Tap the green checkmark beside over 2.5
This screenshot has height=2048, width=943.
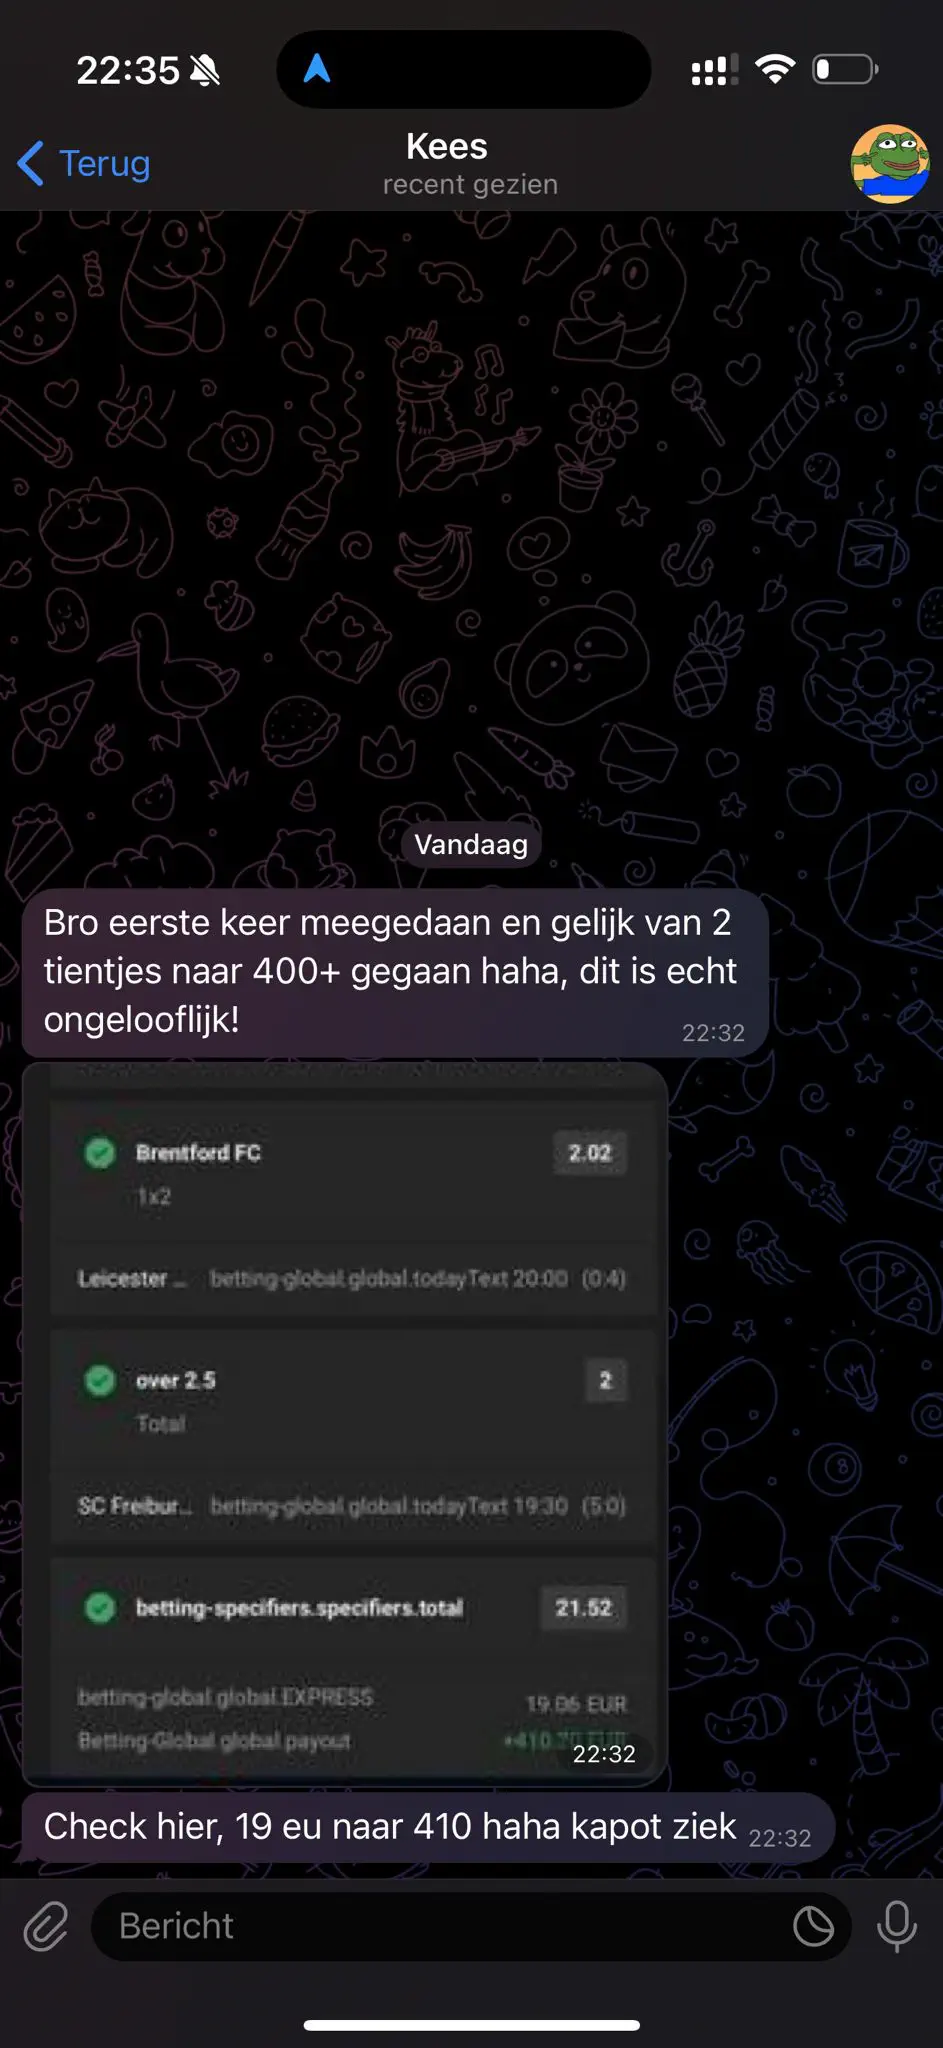tap(100, 1380)
